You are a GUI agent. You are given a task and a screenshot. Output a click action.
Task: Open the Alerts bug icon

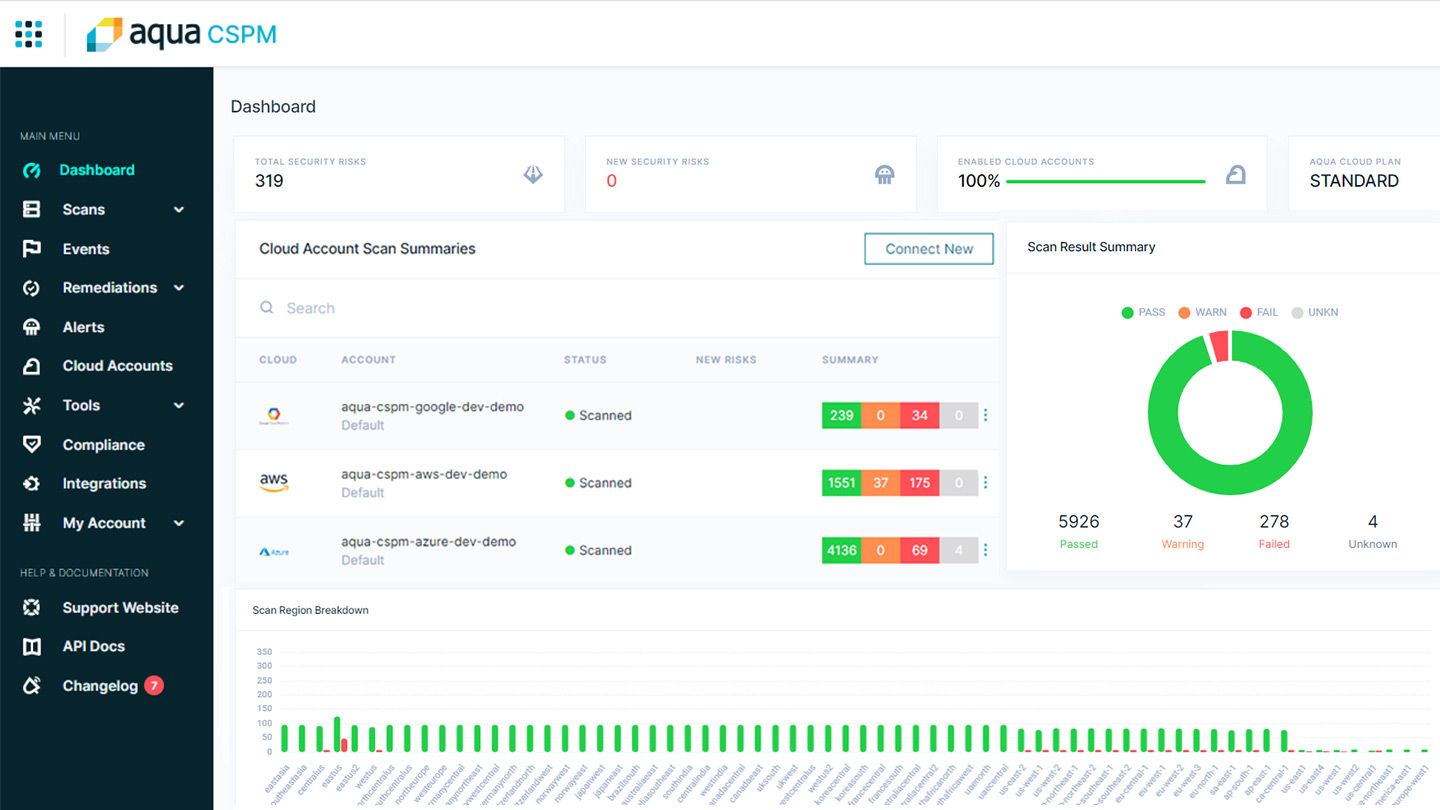point(32,326)
